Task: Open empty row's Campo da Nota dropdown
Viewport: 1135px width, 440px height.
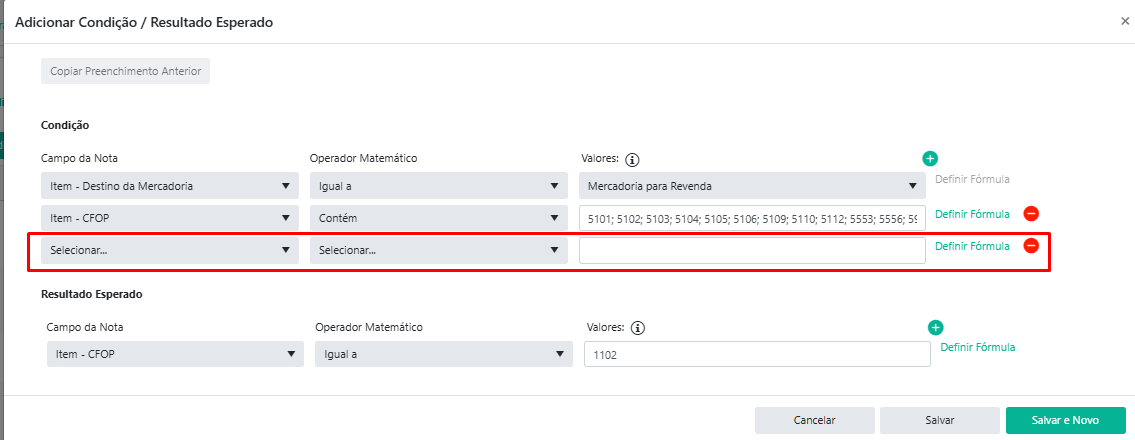Action: point(169,250)
